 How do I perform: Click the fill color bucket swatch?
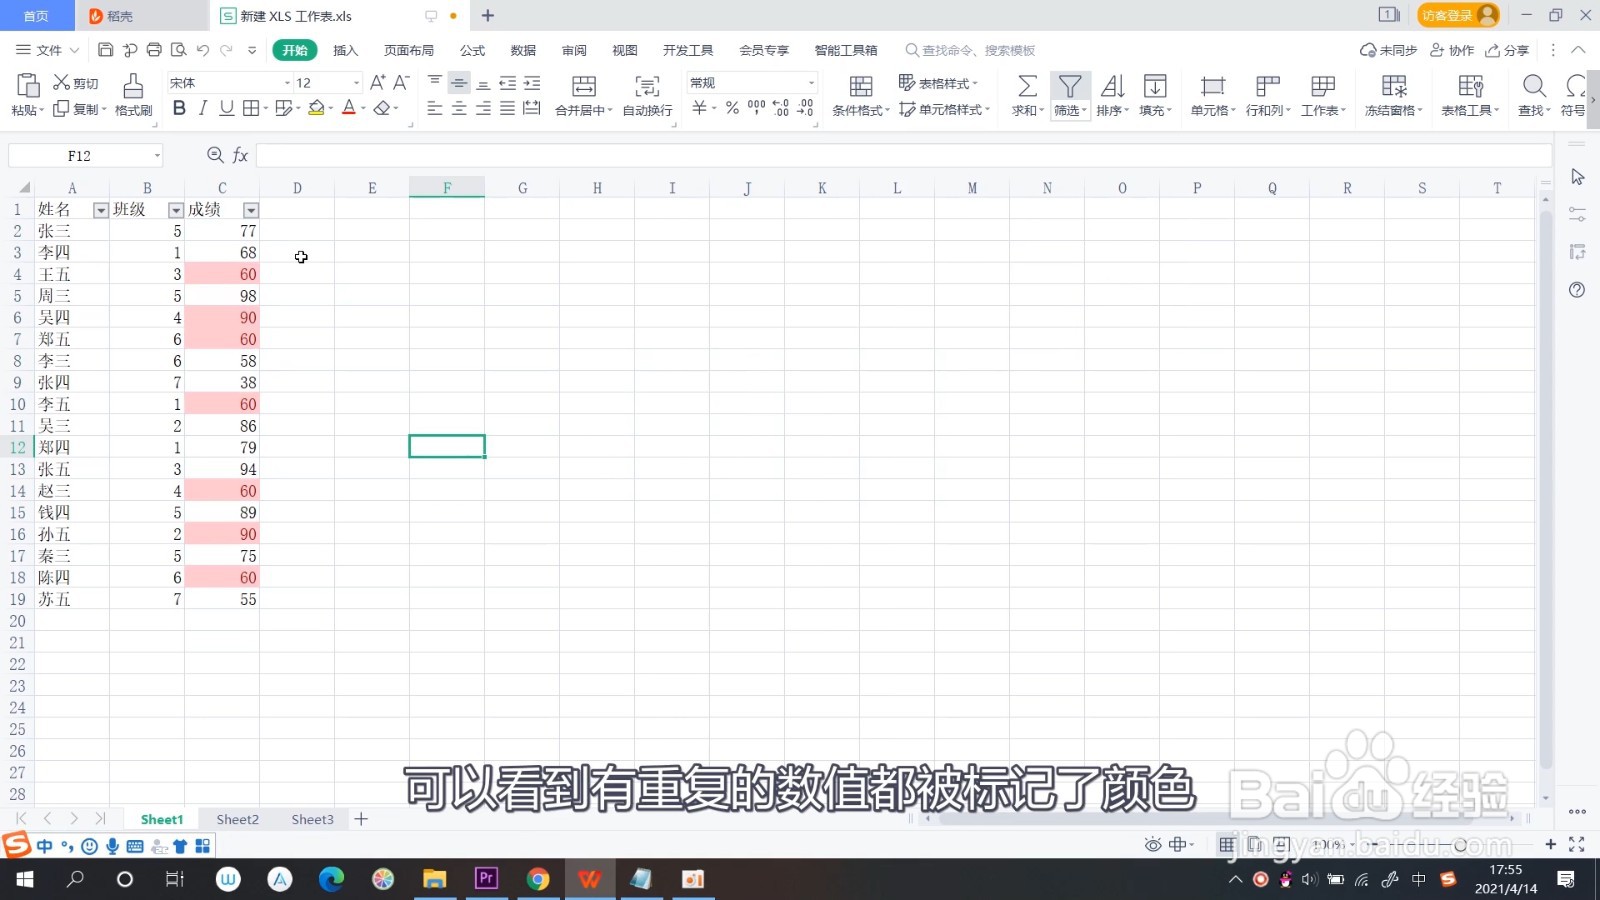[316, 108]
